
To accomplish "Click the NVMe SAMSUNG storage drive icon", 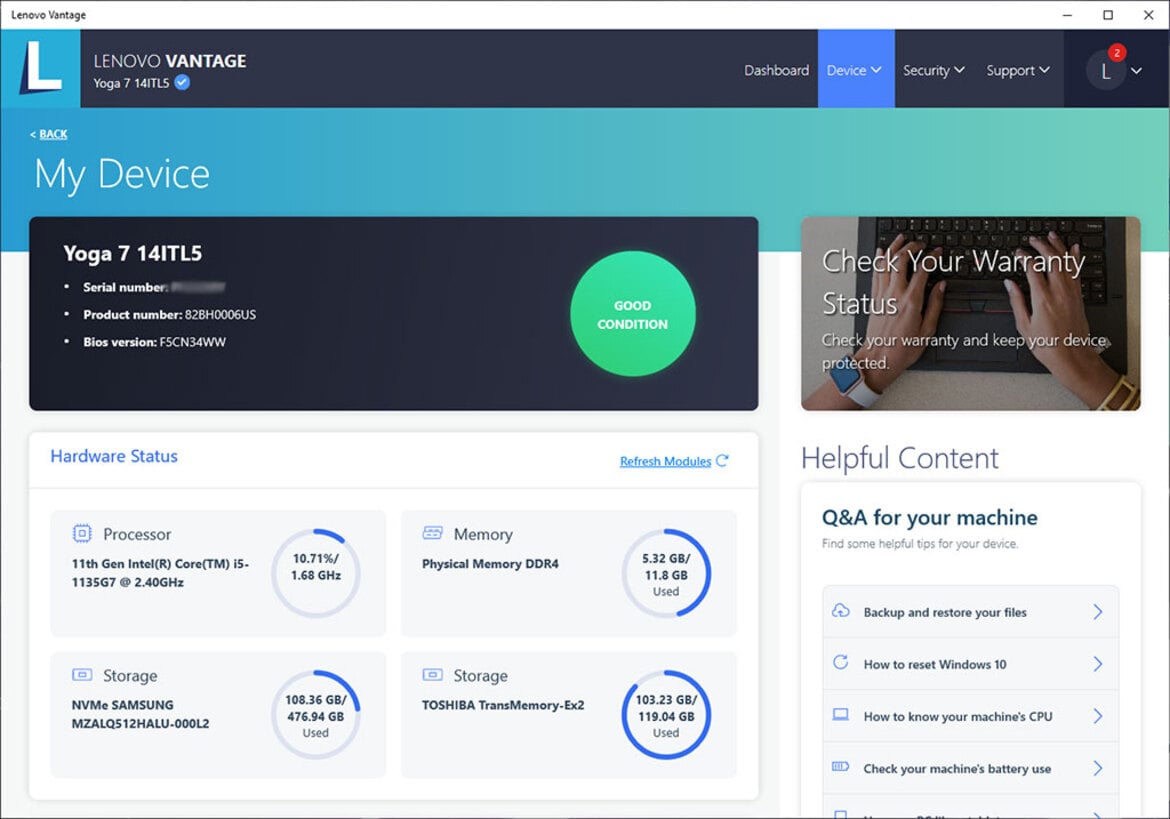I will click(82, 674).
